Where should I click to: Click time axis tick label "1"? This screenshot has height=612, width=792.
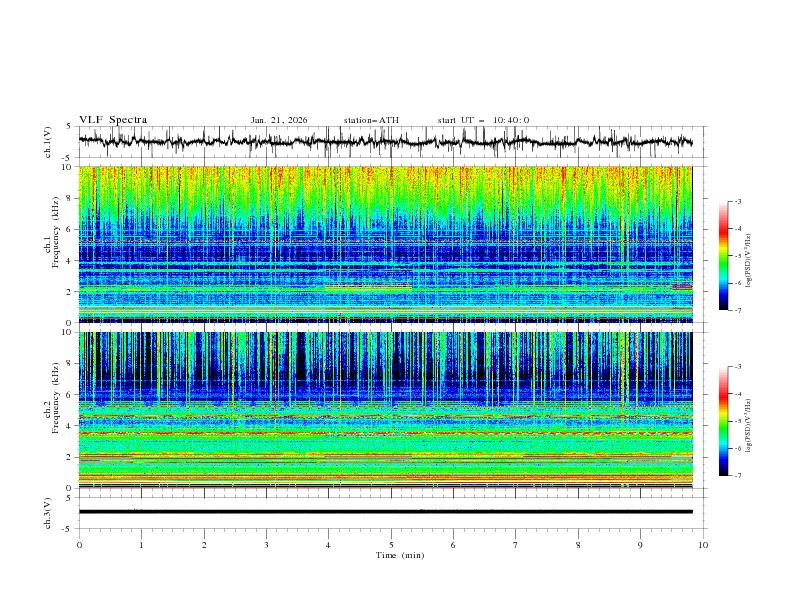[x=141, y=545]
